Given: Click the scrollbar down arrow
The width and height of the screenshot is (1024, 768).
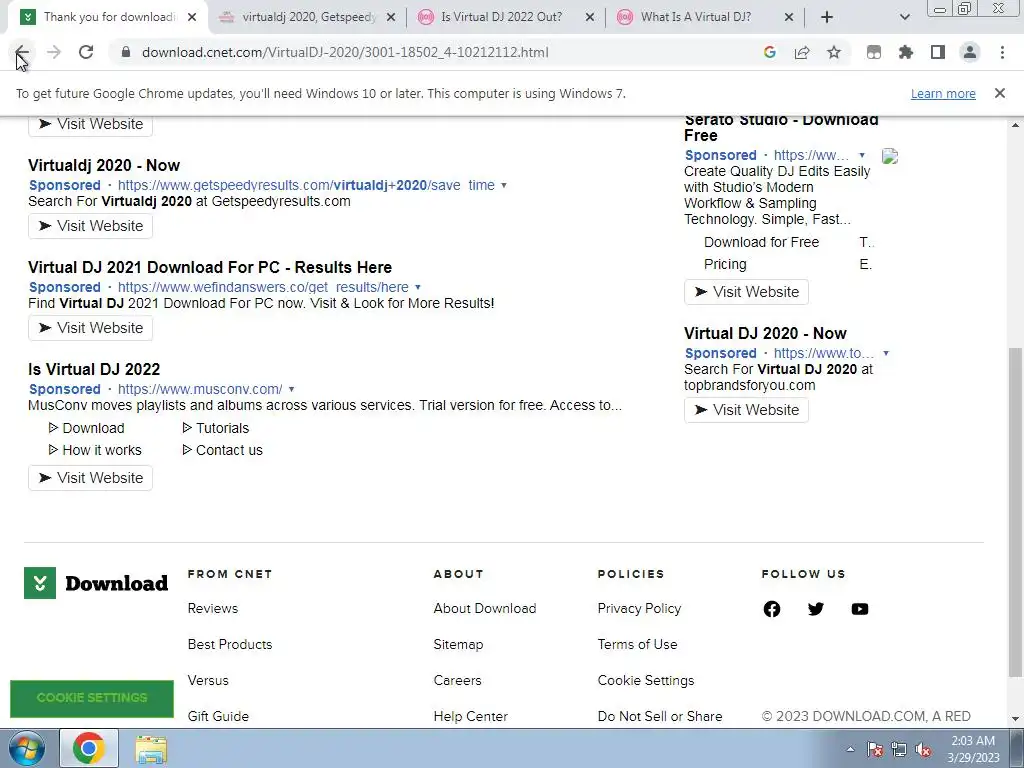Looking at the screenshot, I should [x=1015, y=719].
